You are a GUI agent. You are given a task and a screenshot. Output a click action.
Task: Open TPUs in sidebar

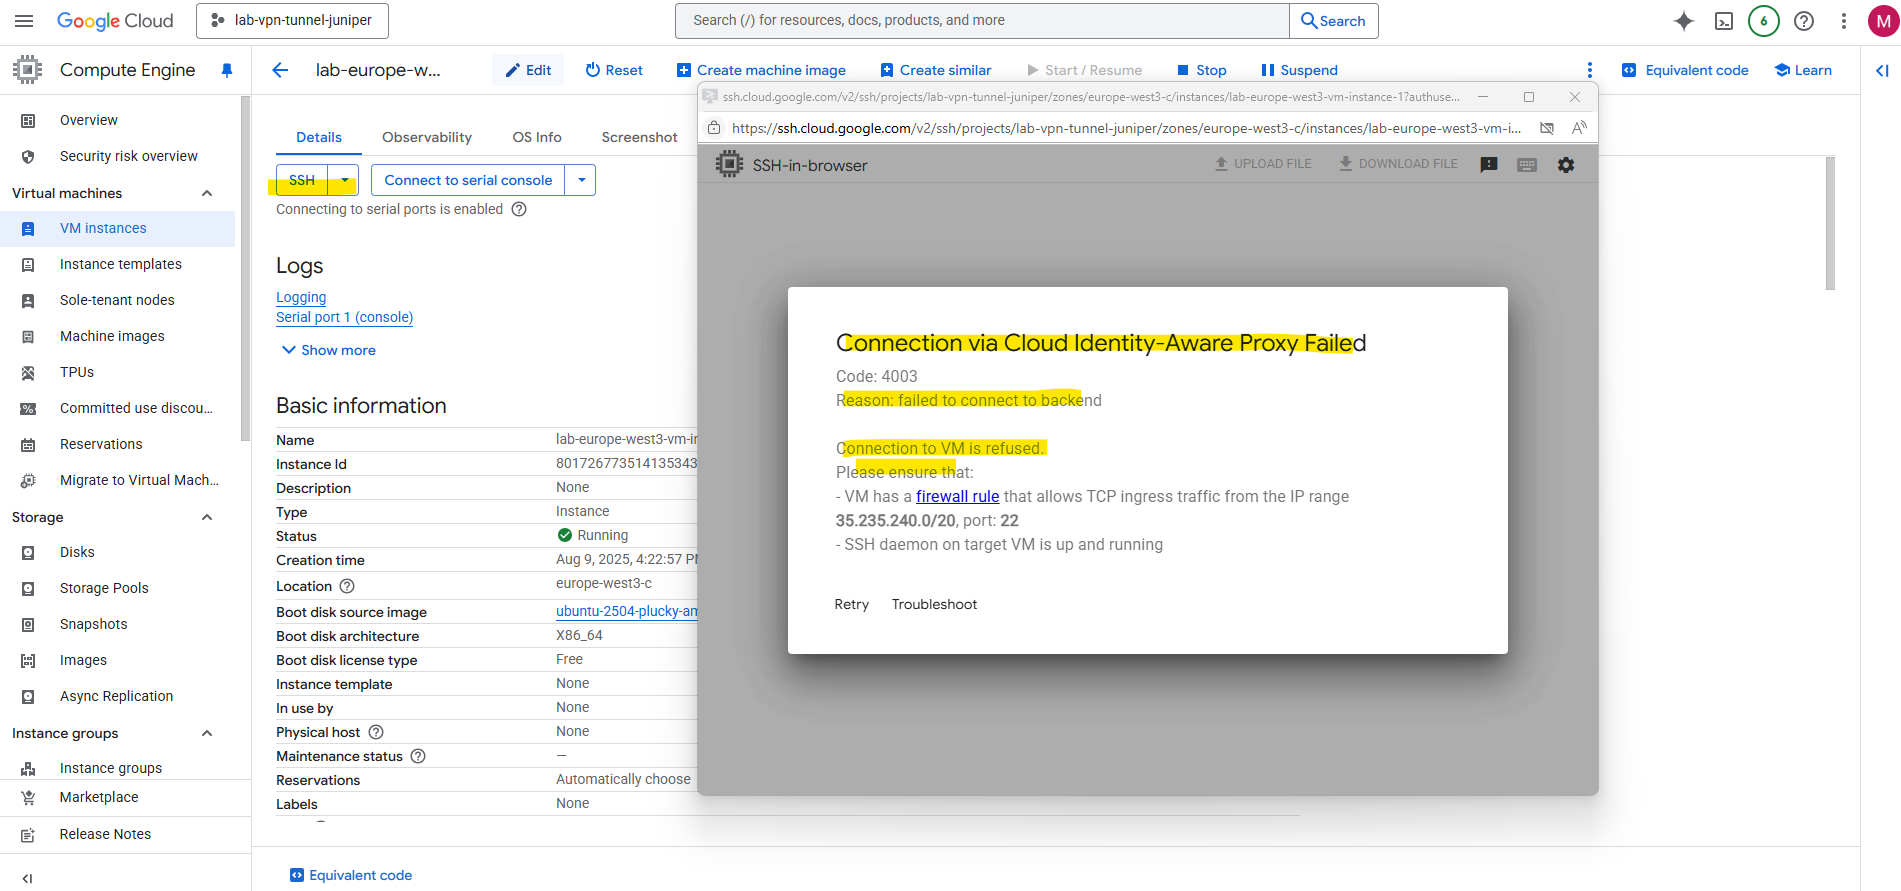pos(118,372)
